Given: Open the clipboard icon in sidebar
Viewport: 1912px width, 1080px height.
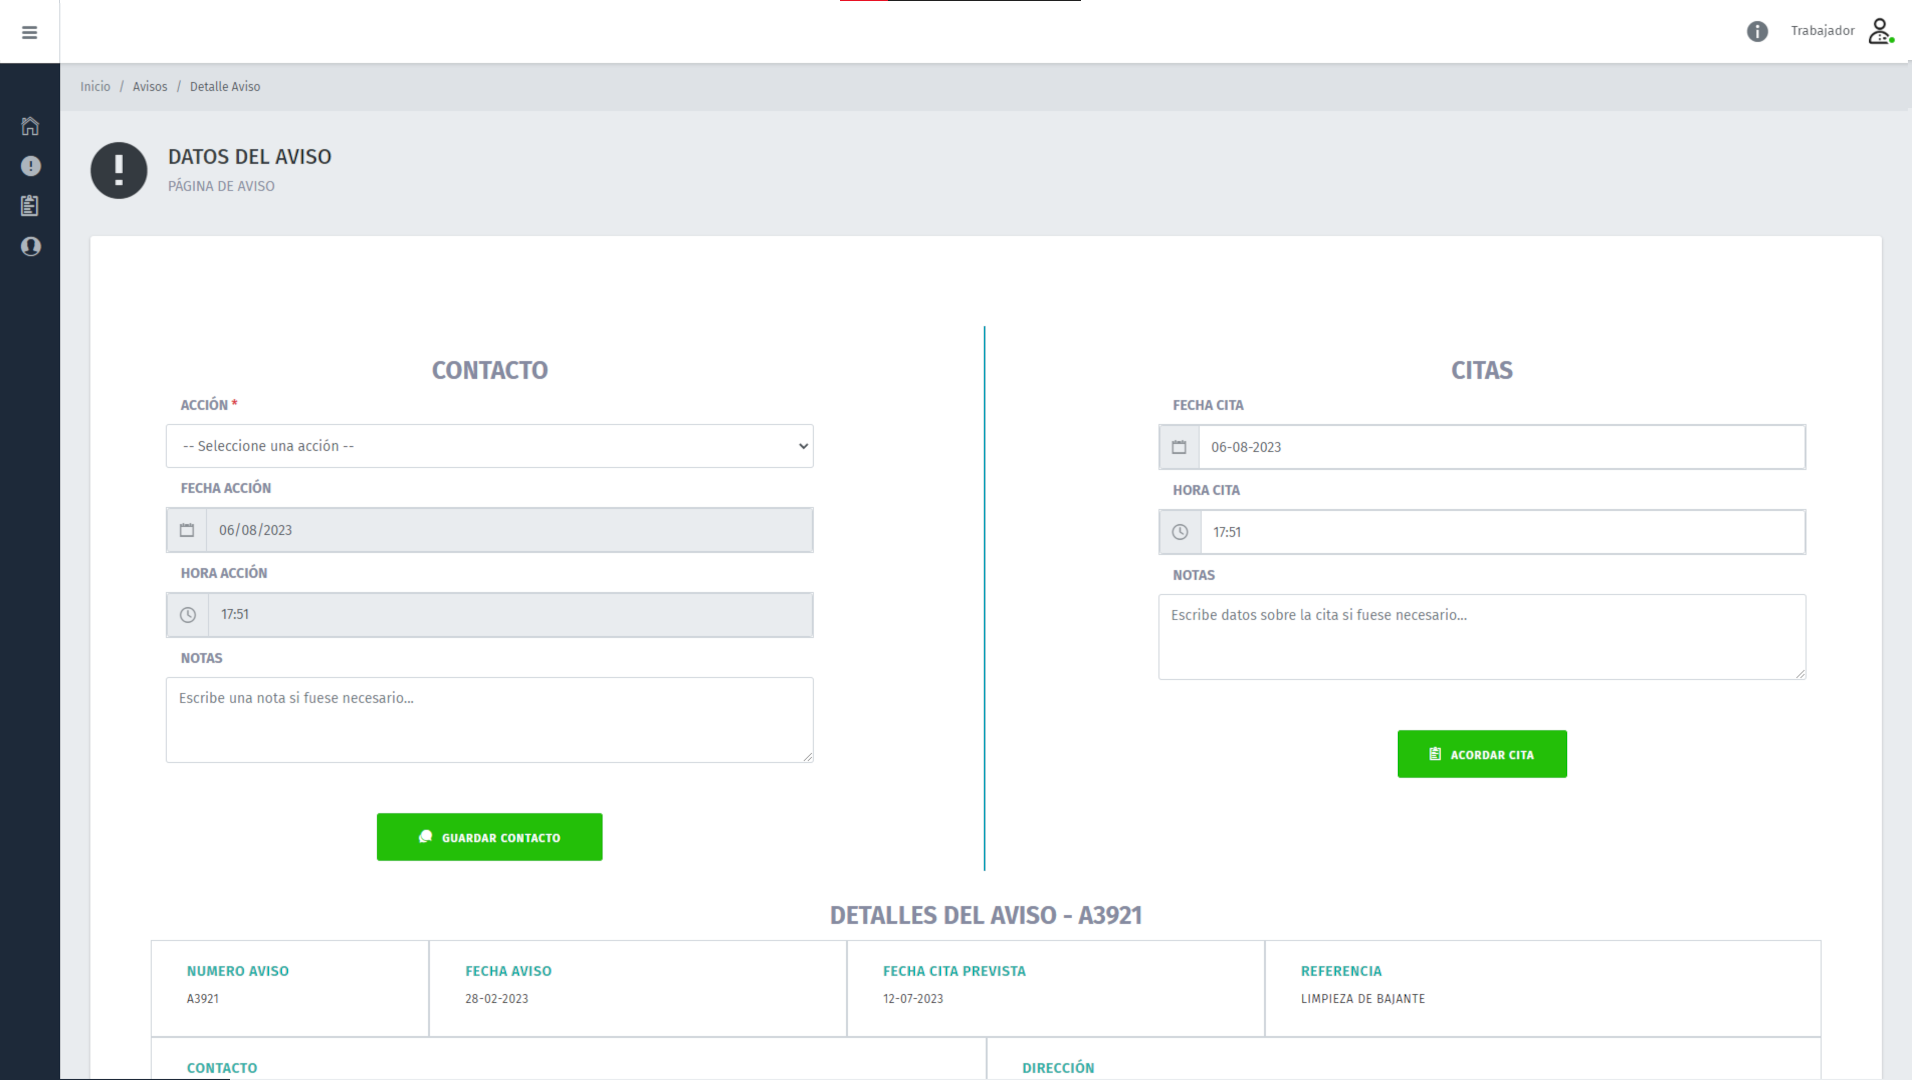Looking at the screenshot, I should click(x=30, y=206).
